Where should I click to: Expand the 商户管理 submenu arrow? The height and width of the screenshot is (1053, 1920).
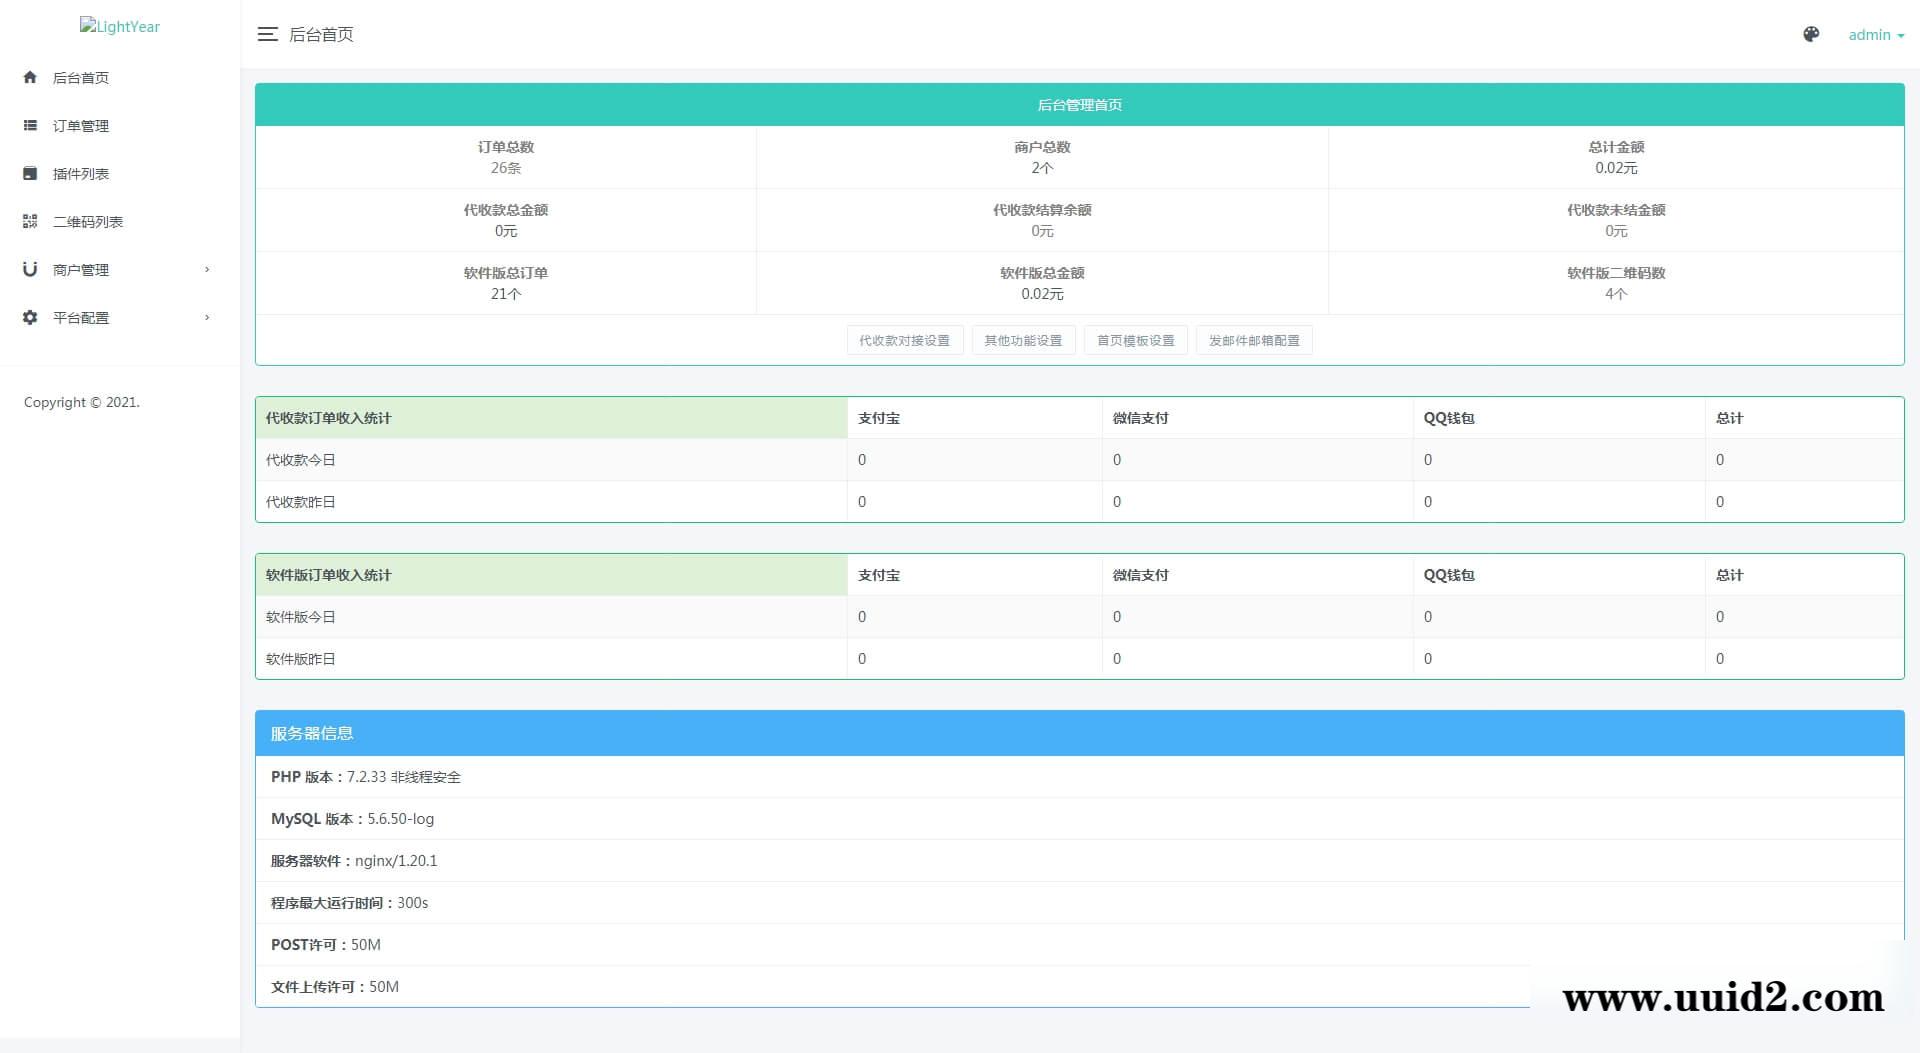[x=207, y=269]
